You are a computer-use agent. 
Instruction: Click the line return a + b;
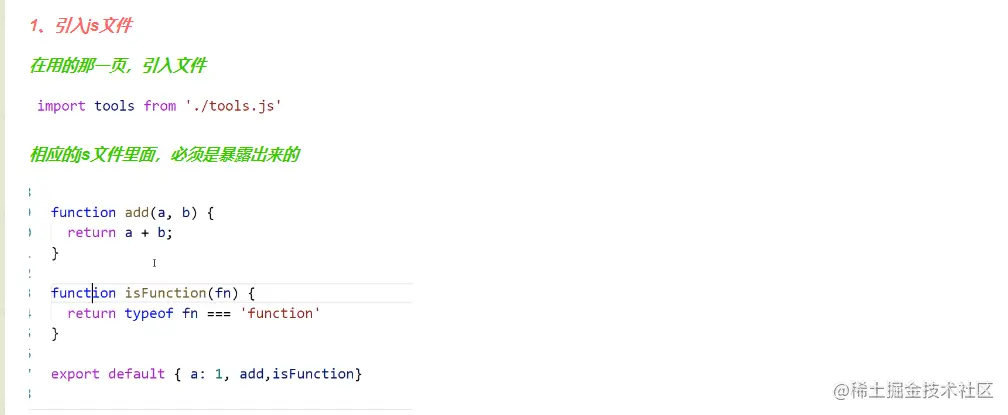(120, 232)
